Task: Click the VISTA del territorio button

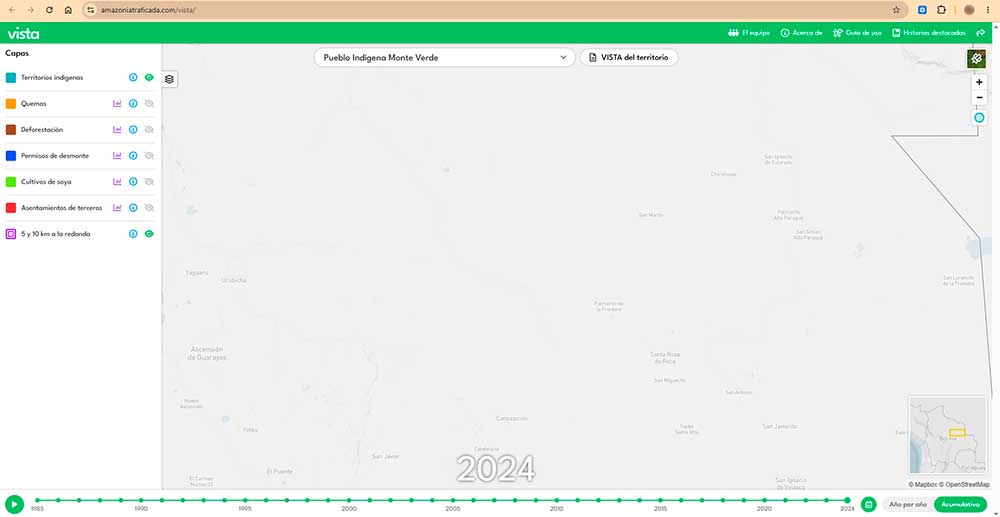Action: pyautogui.click(x=629, y=57)
